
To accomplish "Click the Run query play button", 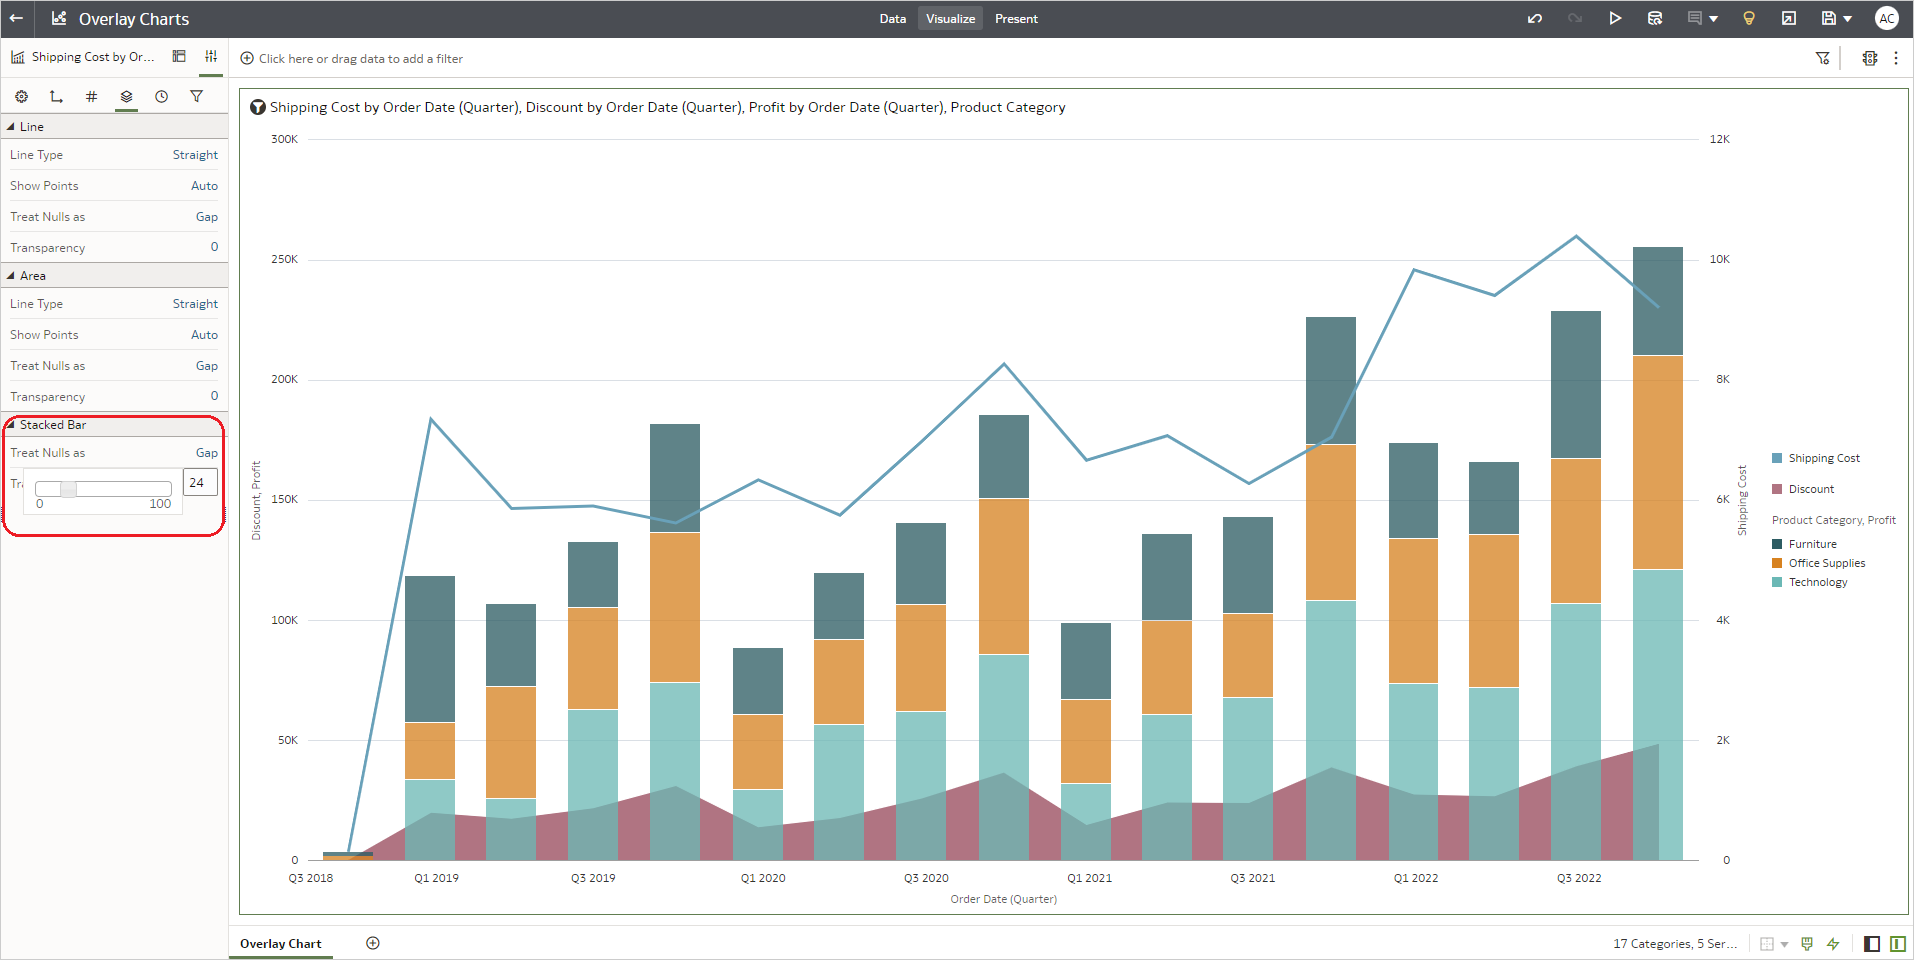I will [1616, 18].
